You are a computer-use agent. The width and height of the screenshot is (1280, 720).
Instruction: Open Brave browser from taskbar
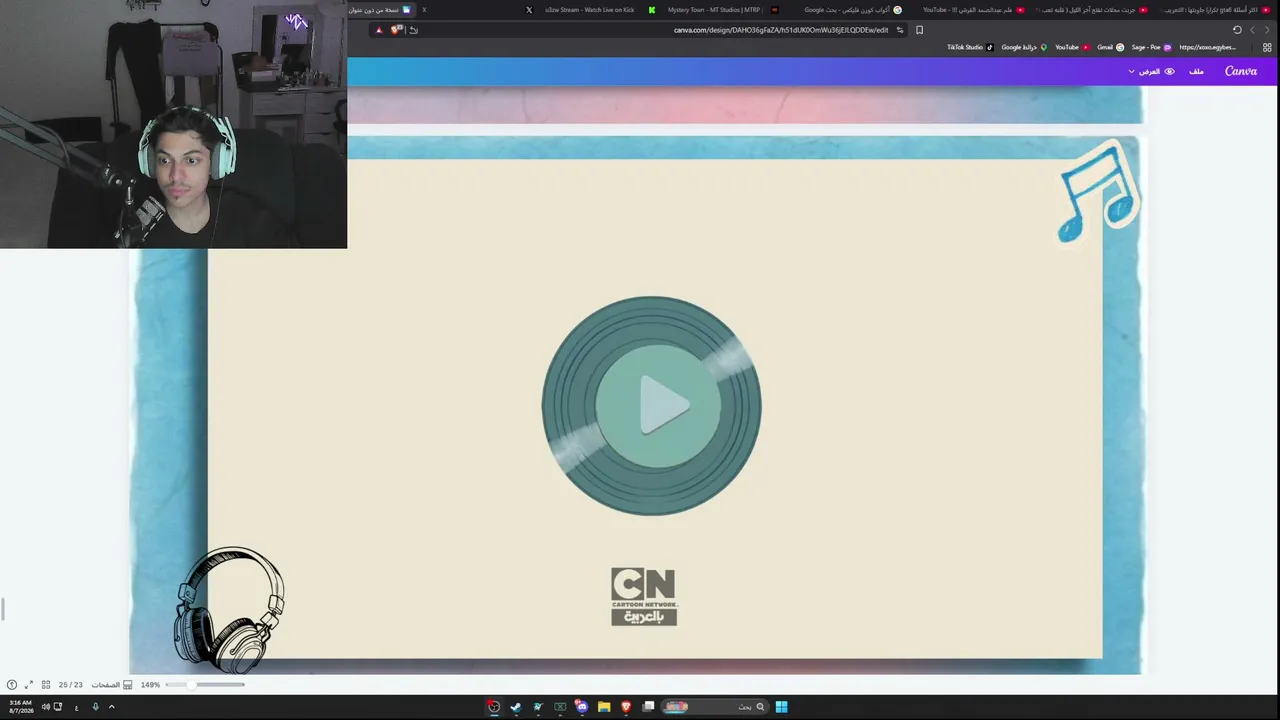(x=626, y=707)
